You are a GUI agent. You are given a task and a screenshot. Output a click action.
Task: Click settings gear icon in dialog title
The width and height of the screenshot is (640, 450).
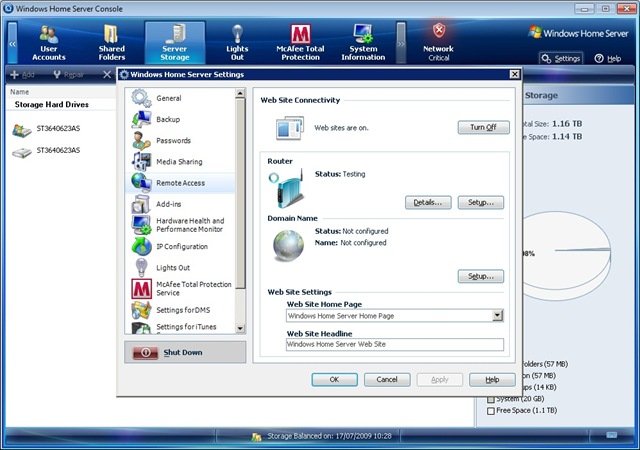pos(124,74)
